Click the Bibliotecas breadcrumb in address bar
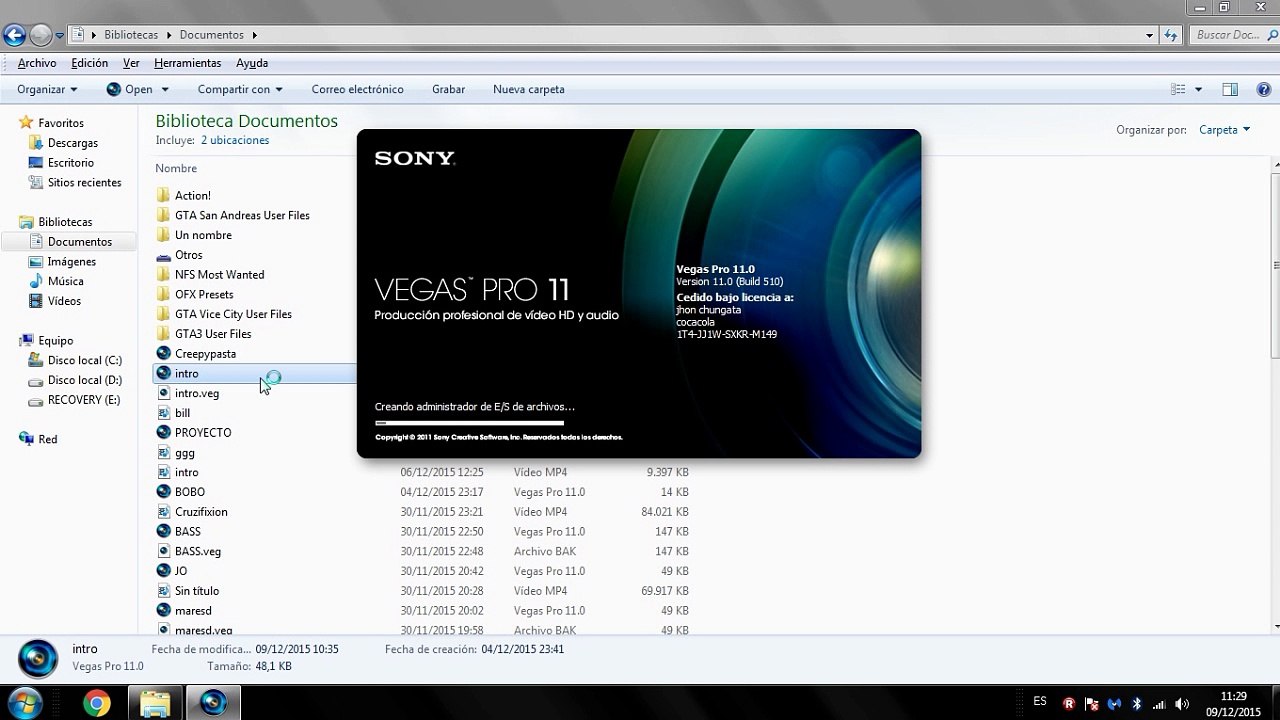The width and height of the screenshot is (1280, 720). coord(131,35)
